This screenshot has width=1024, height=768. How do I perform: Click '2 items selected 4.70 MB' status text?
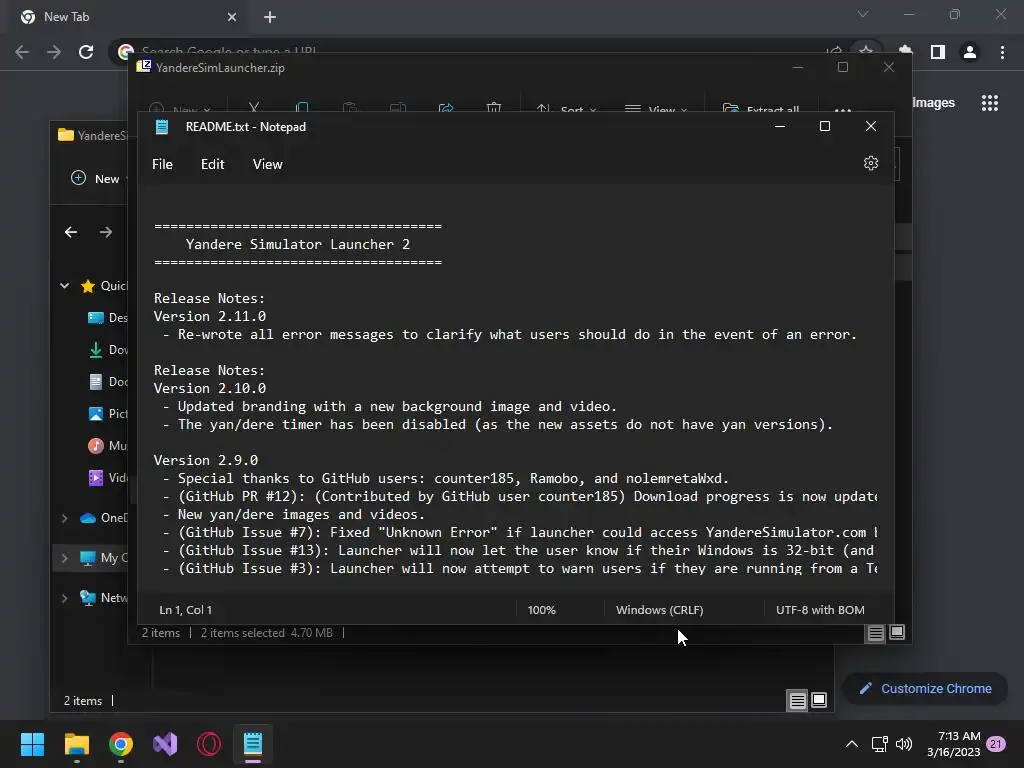pyautogui.click(x=266, y=633)
